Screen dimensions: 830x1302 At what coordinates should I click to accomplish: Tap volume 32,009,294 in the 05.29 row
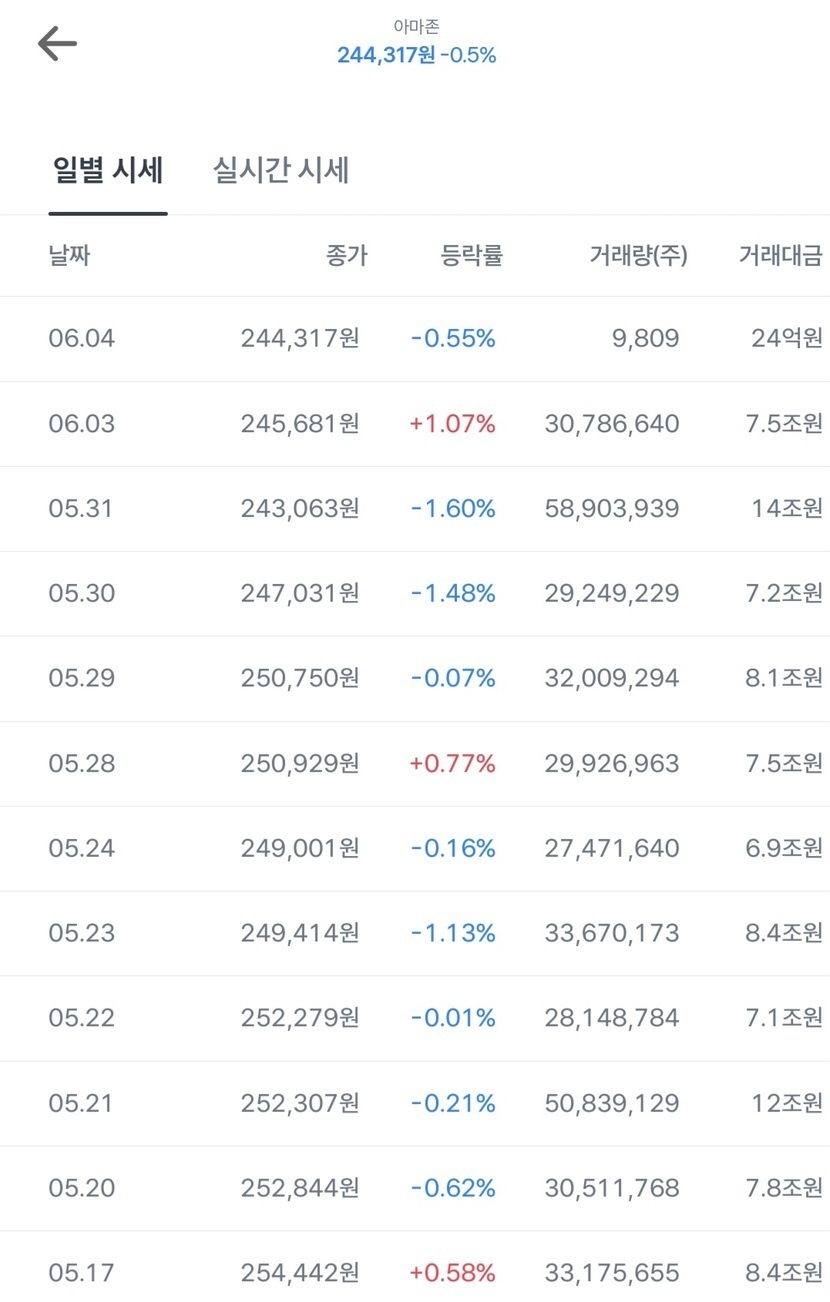pyautogui.click(x=612, y=679)
